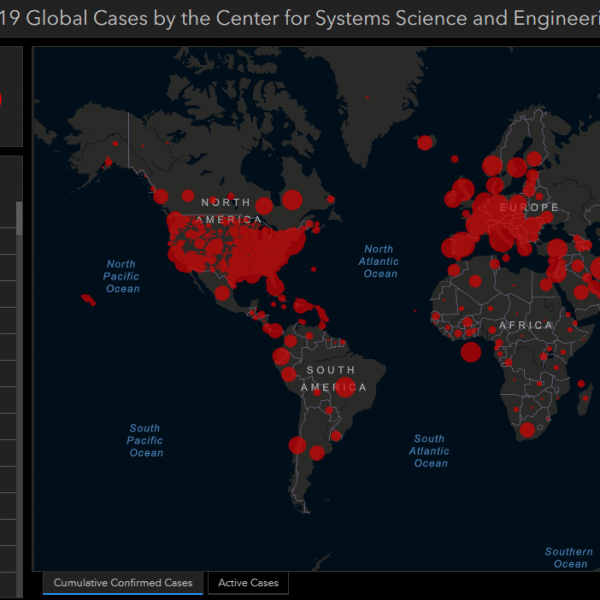Click the red dot on Madagascar

[585, 398]
